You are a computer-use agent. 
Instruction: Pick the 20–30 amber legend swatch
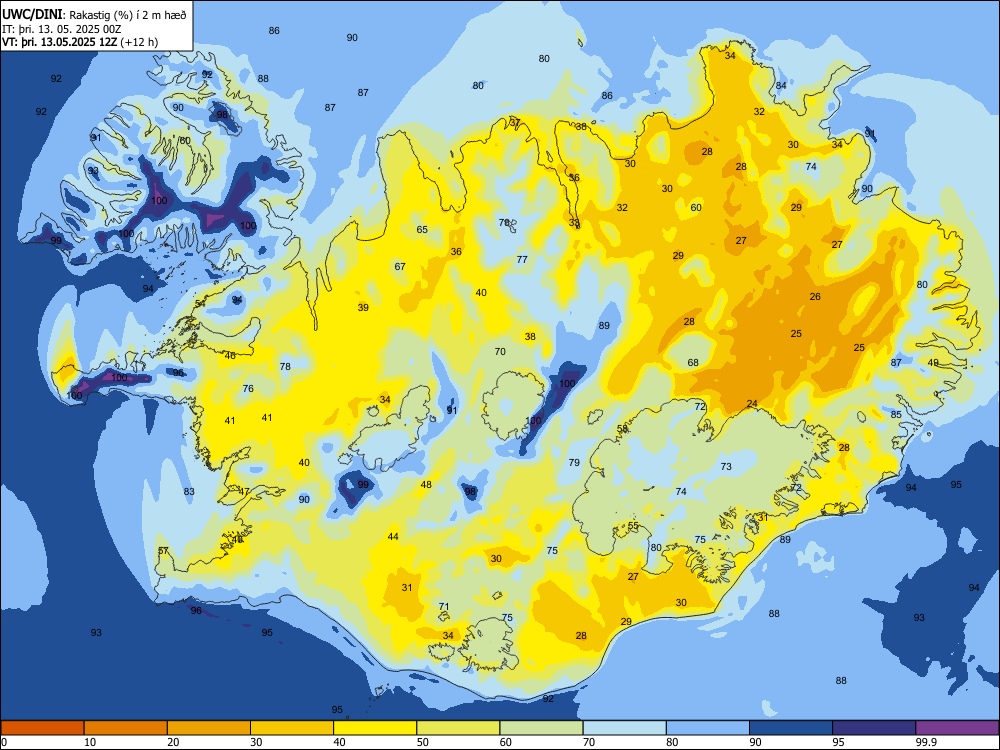pos(209,728)
